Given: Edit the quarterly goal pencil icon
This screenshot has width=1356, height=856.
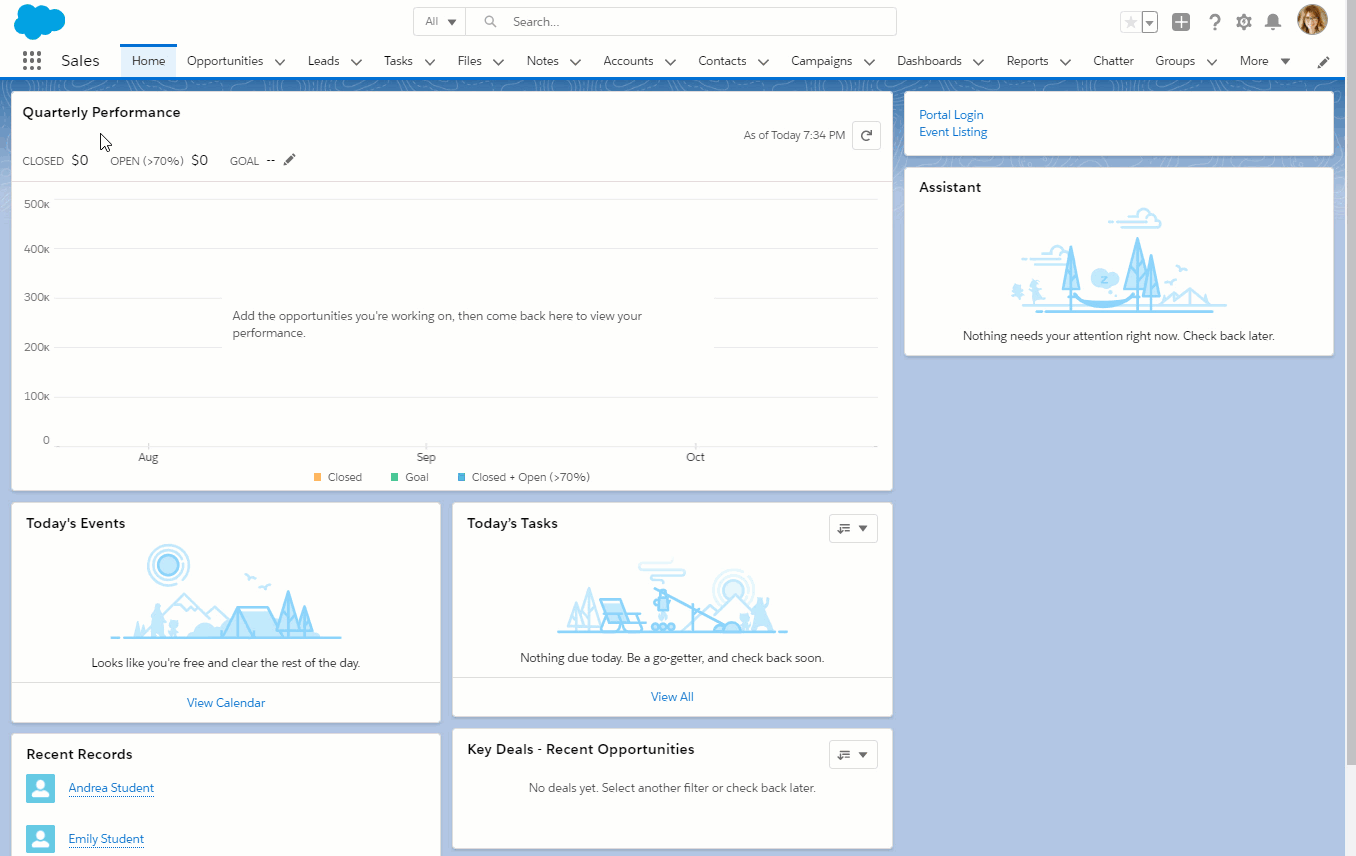Looking at the screenshot, I should (290, 160).
